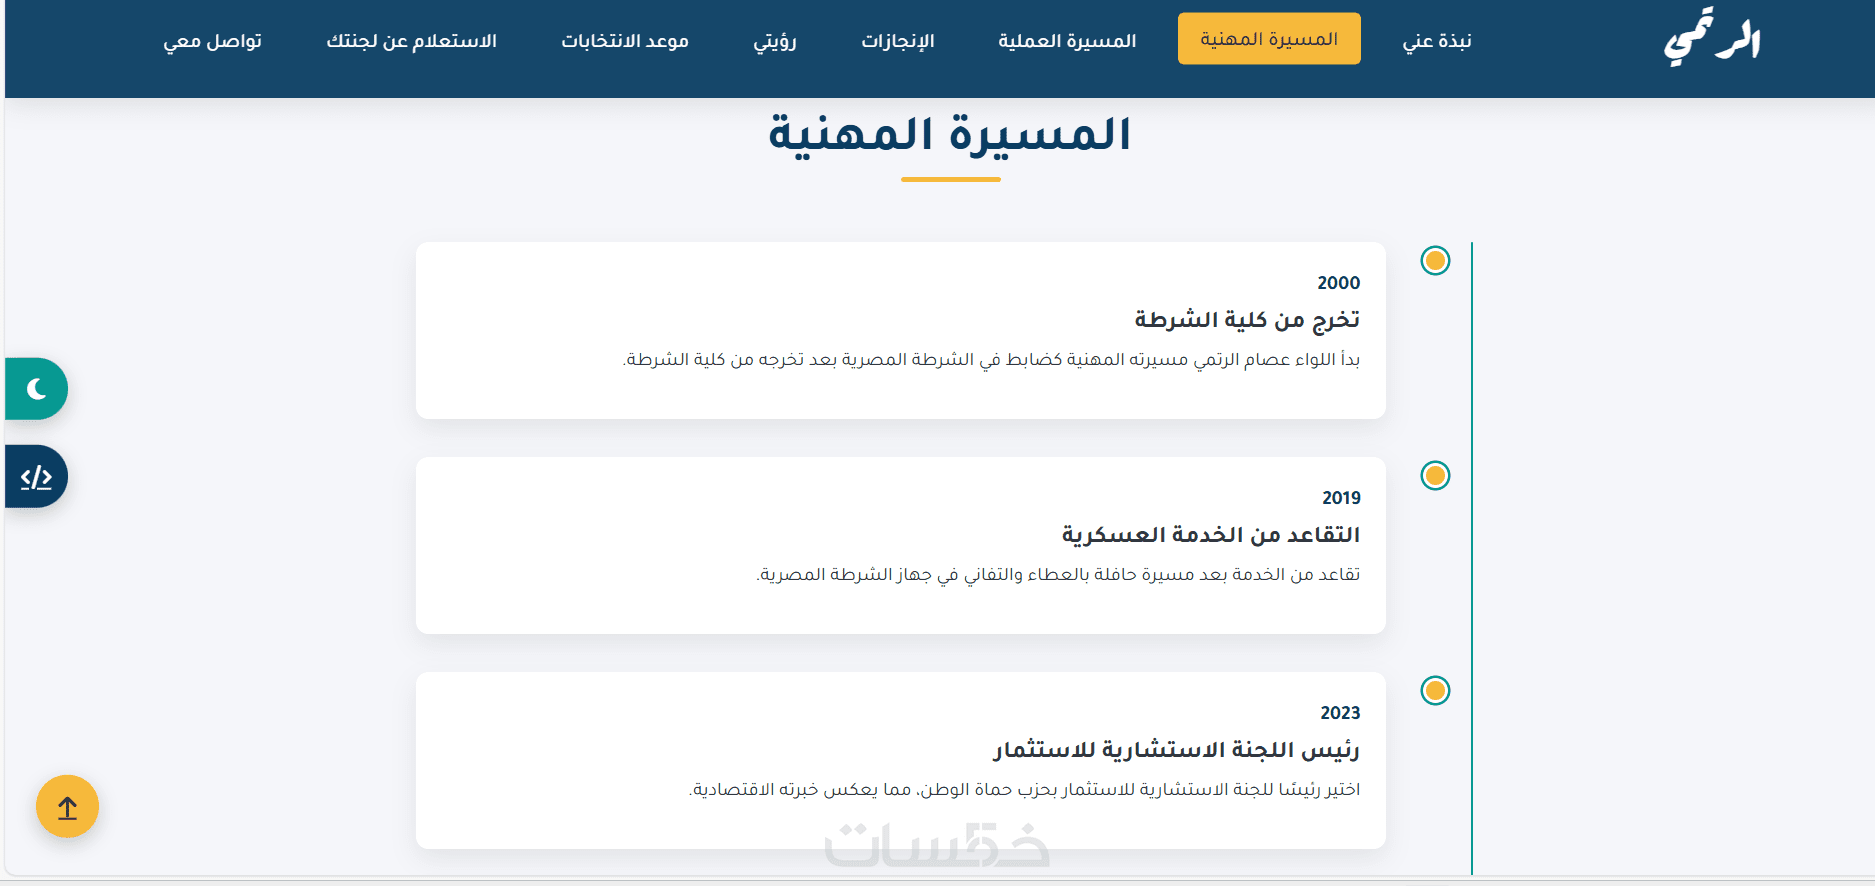The height and width of the screenshot is (886, 1875).
Task: Click the description starting بدأ اللواء عصام
Action: [x=991, y=359]
